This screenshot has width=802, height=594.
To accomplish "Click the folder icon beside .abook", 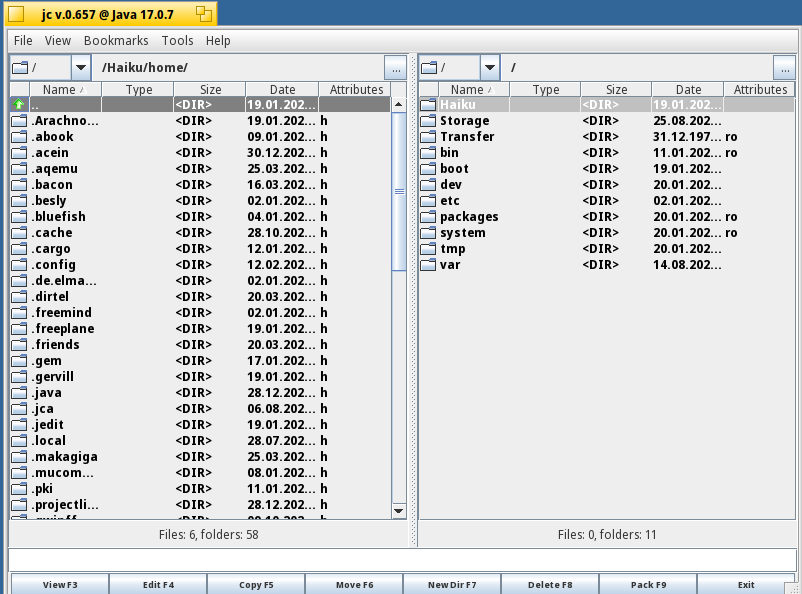I will pyautogui.click(x=19, y=137).
